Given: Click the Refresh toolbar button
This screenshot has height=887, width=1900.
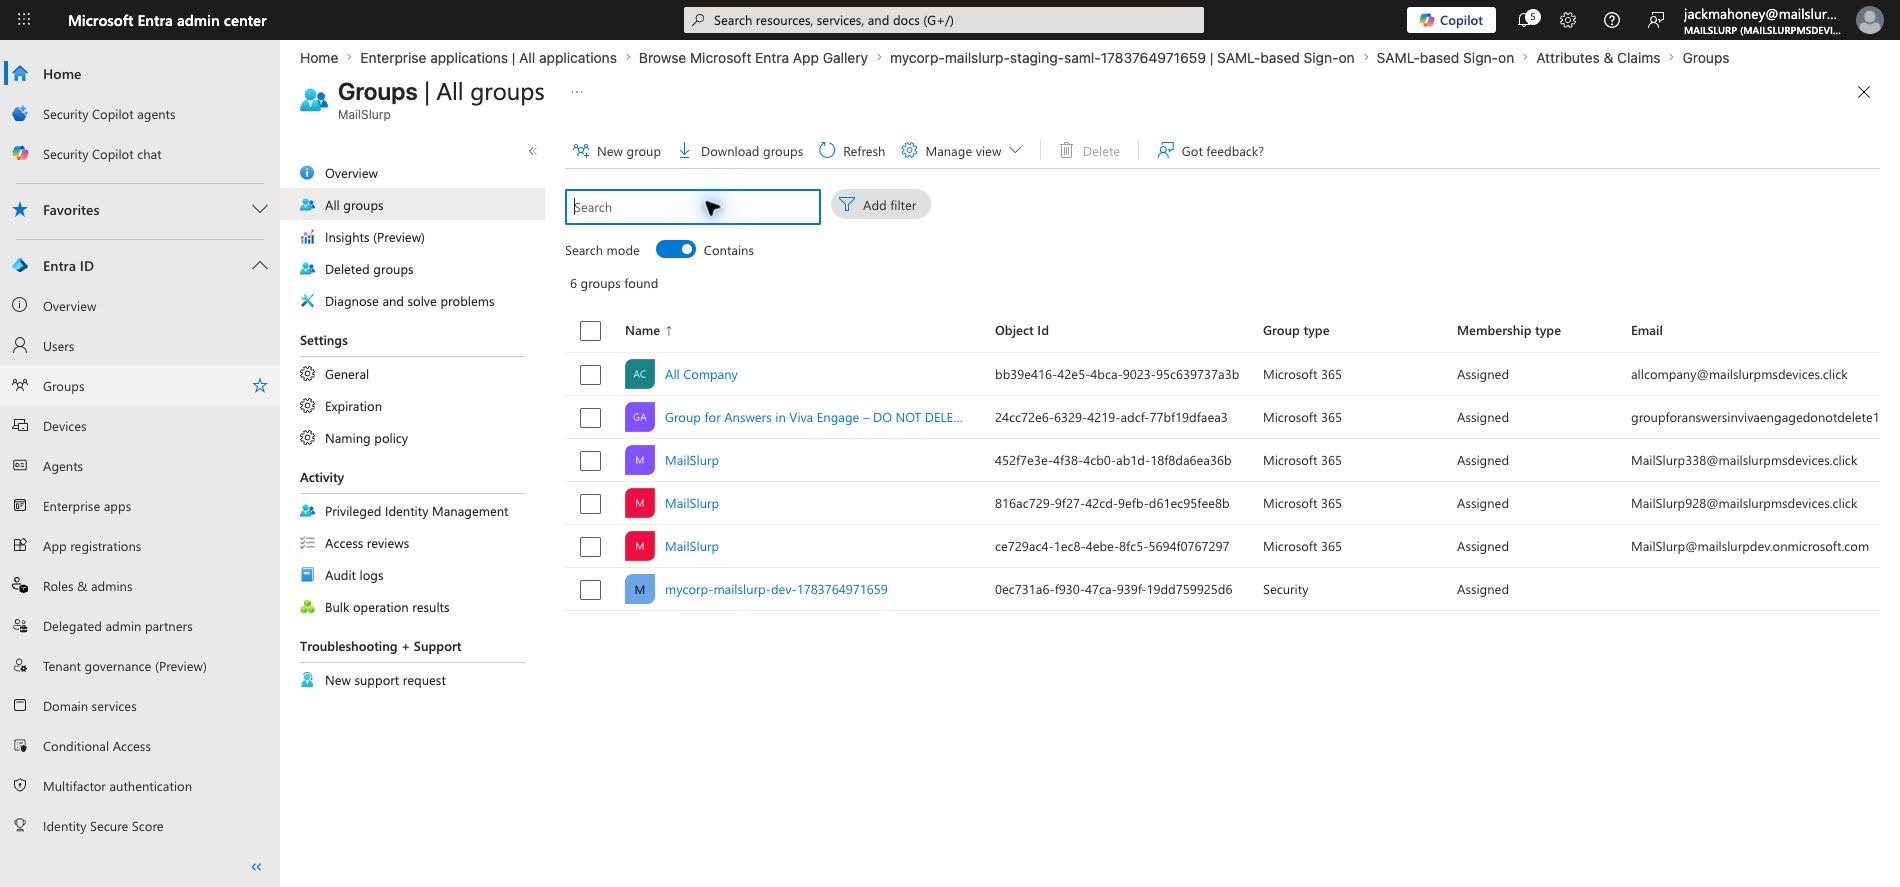Looking at the screenshot, I should pyautogui.click(x=852, y=151).
